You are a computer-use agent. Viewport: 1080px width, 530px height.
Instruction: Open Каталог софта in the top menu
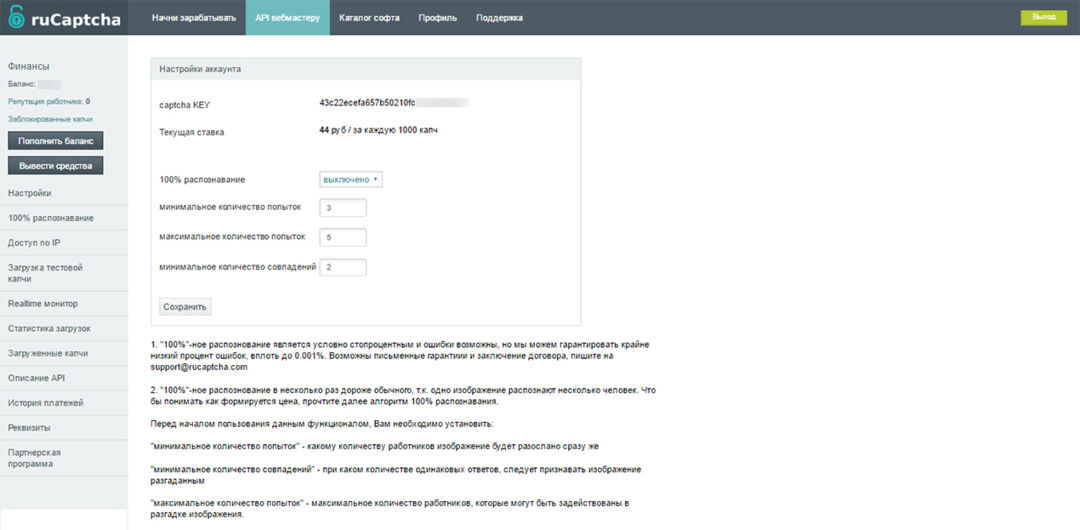coord(369,17)
